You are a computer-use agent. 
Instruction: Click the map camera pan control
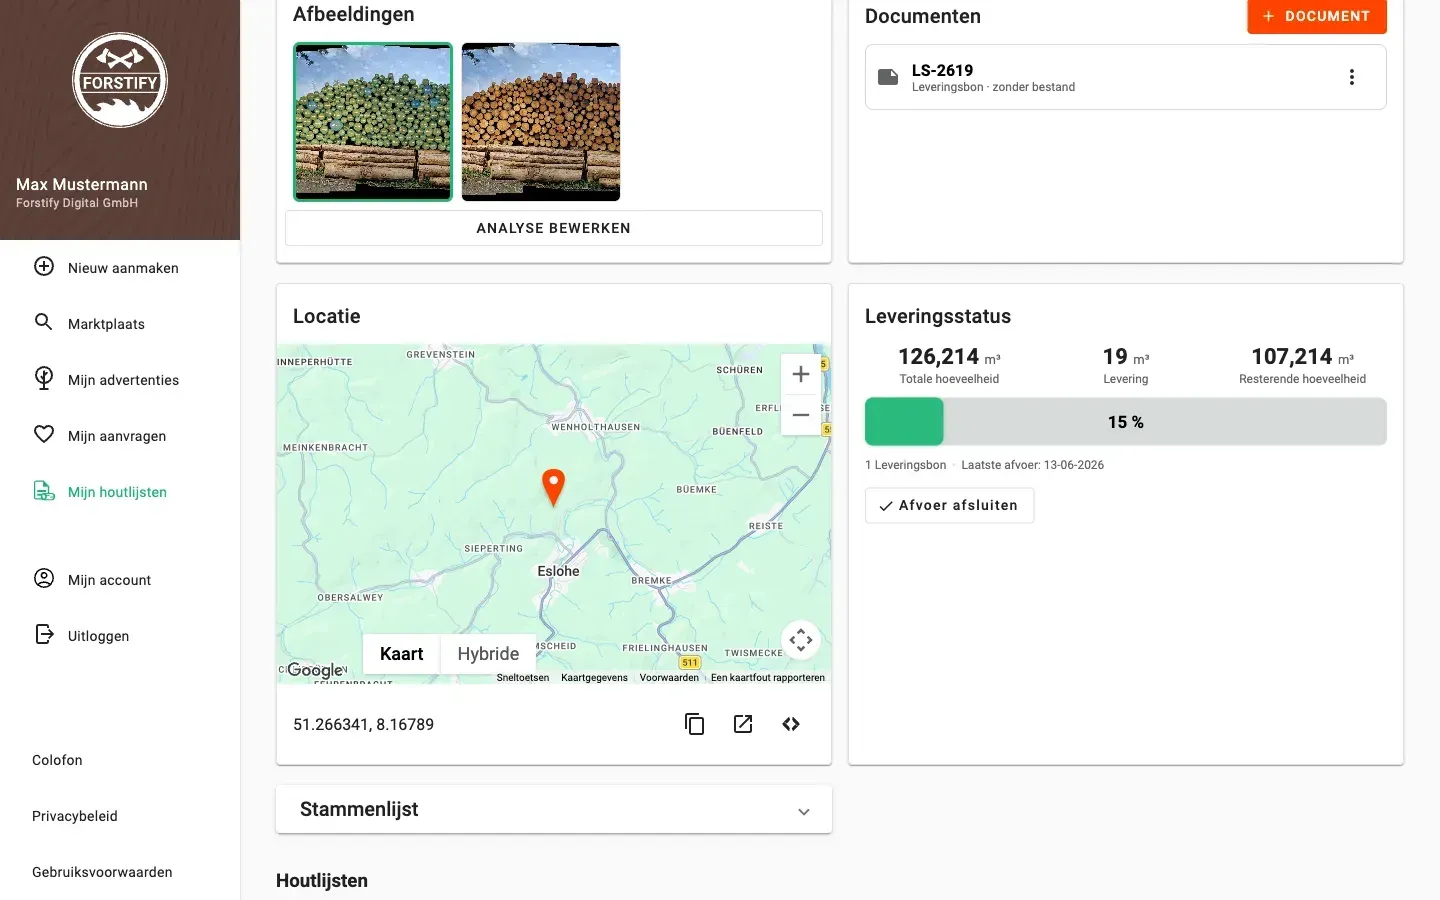(x=801, y=640)
